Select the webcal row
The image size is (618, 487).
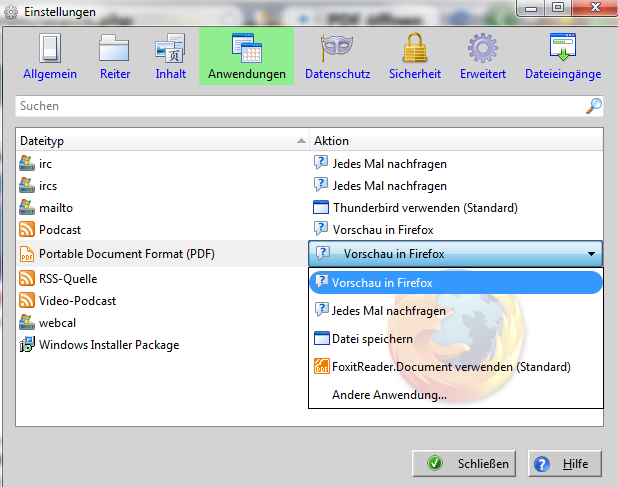tap(162, 323)
